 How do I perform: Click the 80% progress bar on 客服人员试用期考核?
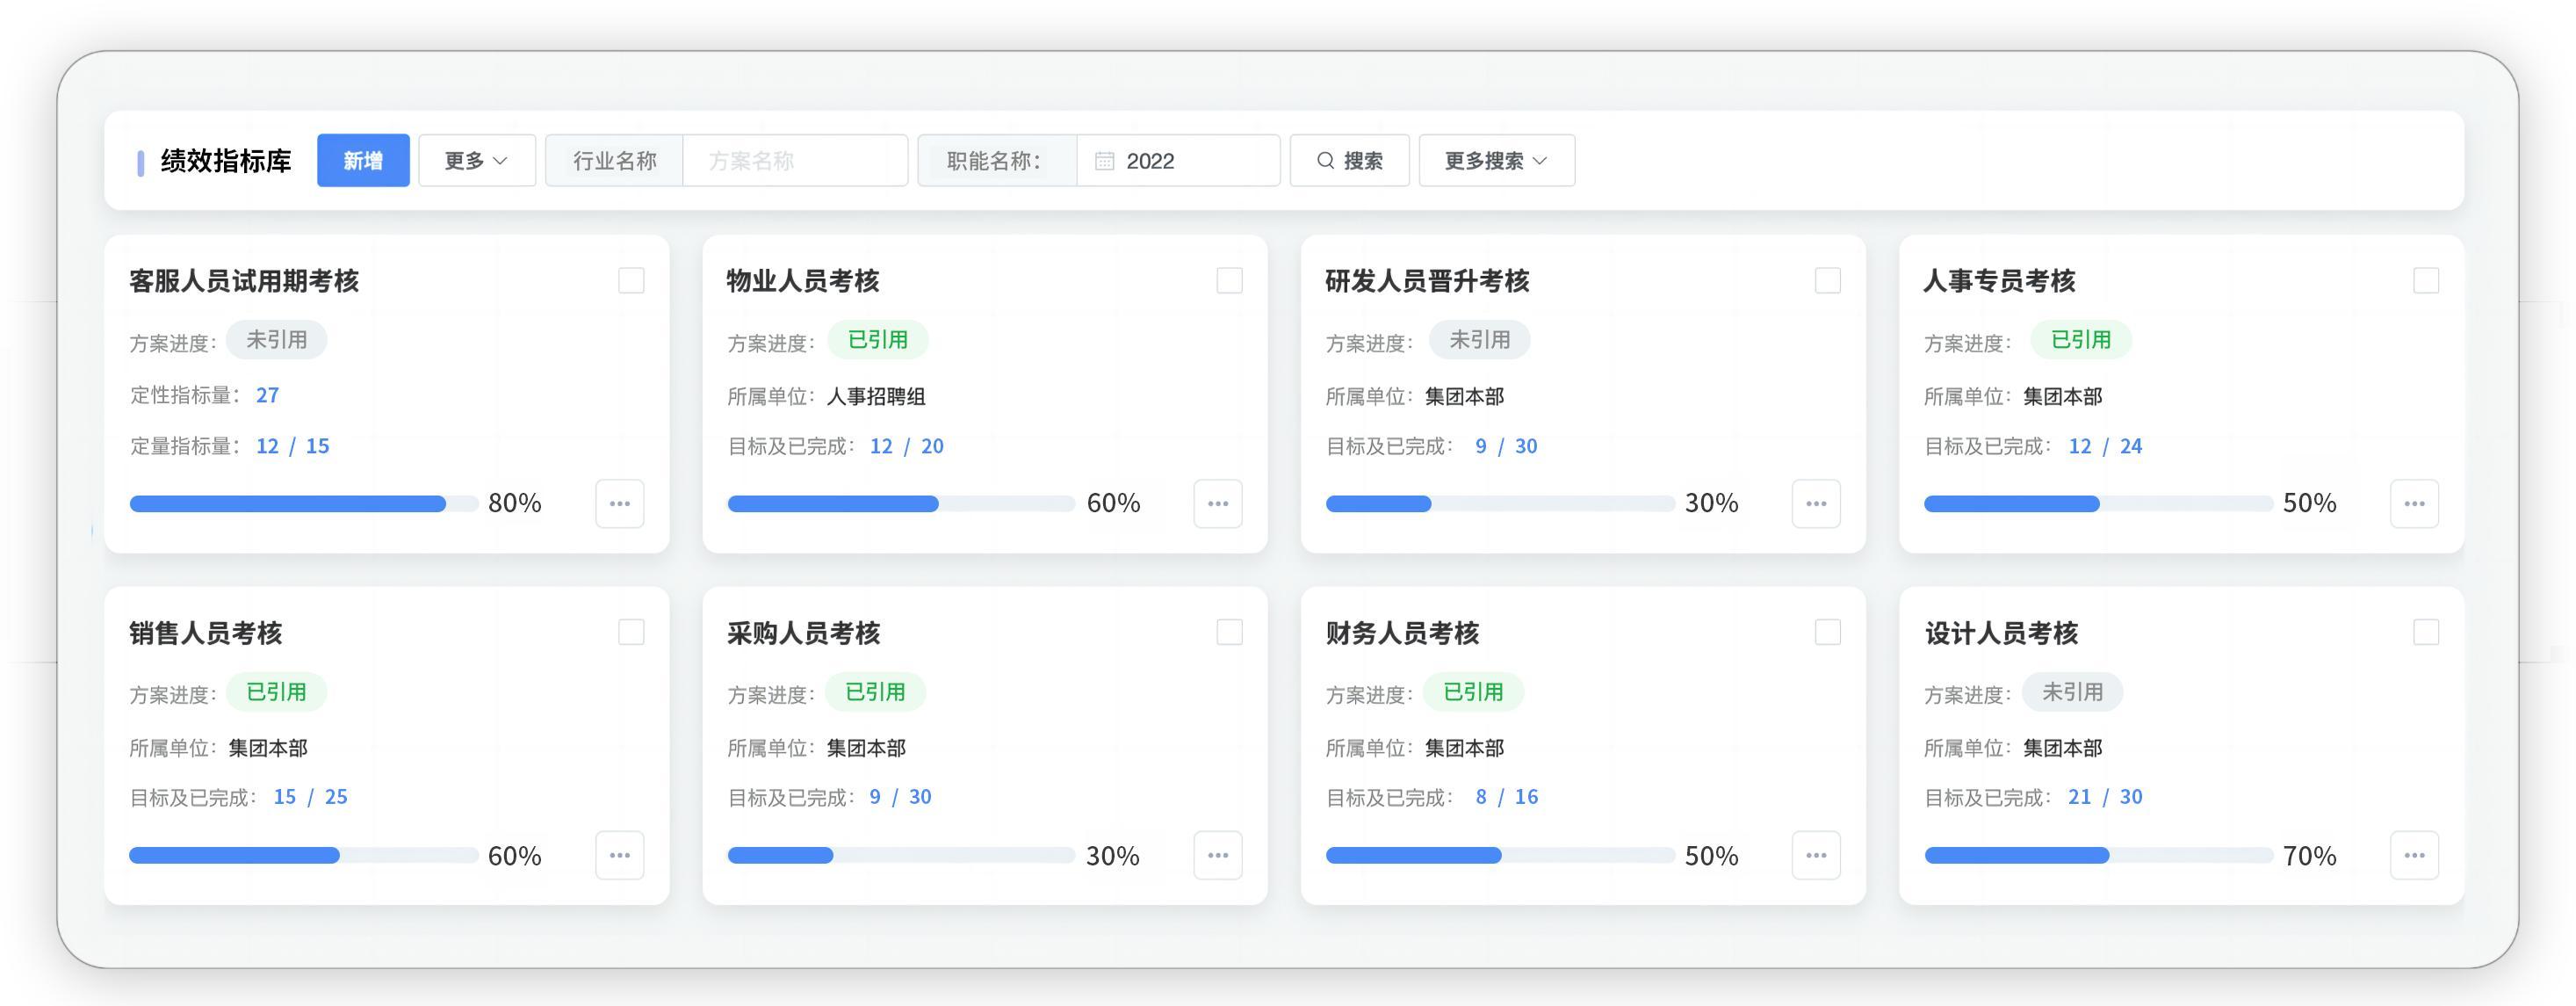point(303,504)
